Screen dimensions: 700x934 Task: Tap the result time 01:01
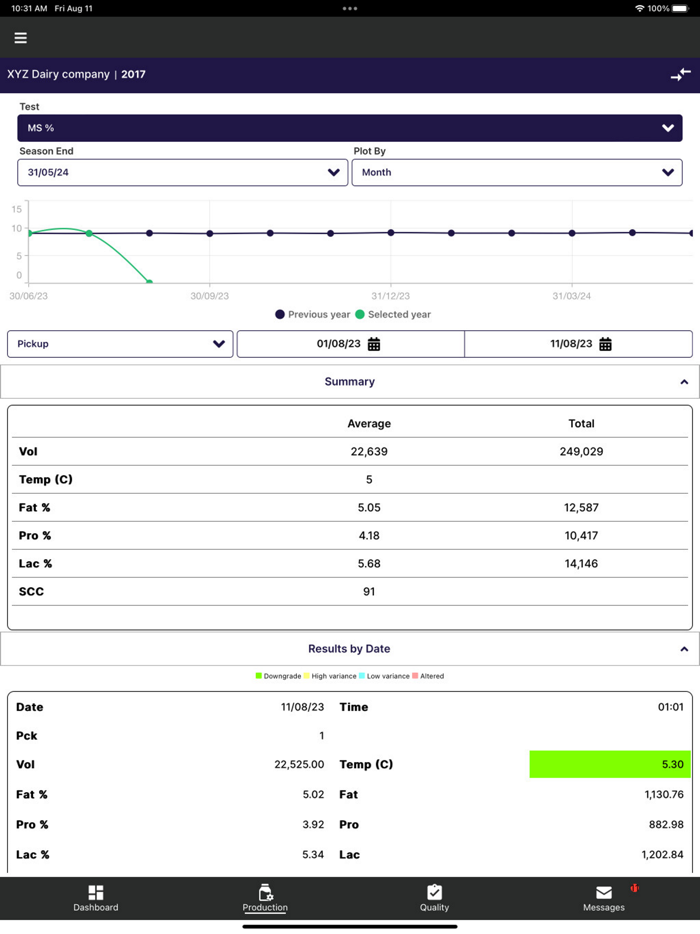tap(670, 707)
